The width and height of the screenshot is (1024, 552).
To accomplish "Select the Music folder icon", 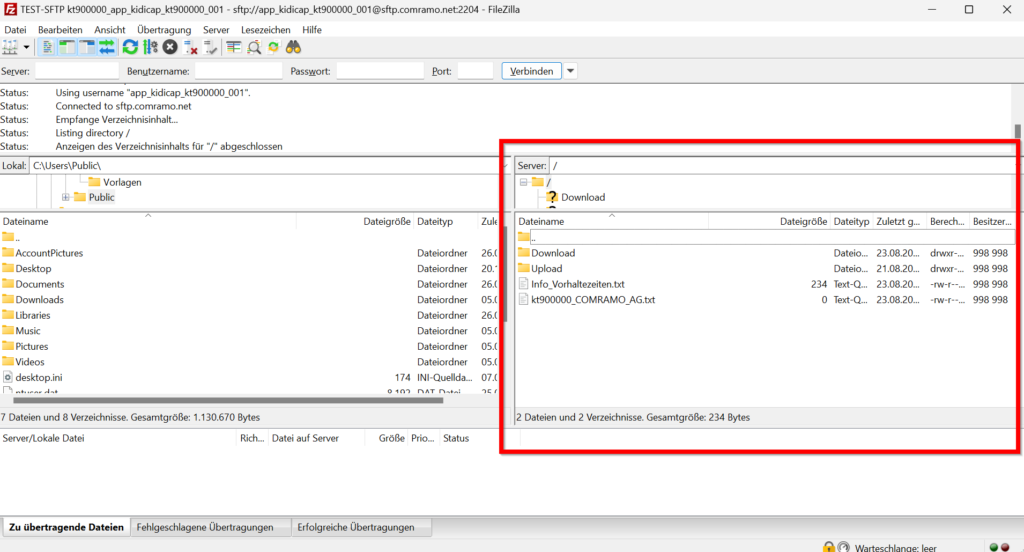I will point(8,331).
